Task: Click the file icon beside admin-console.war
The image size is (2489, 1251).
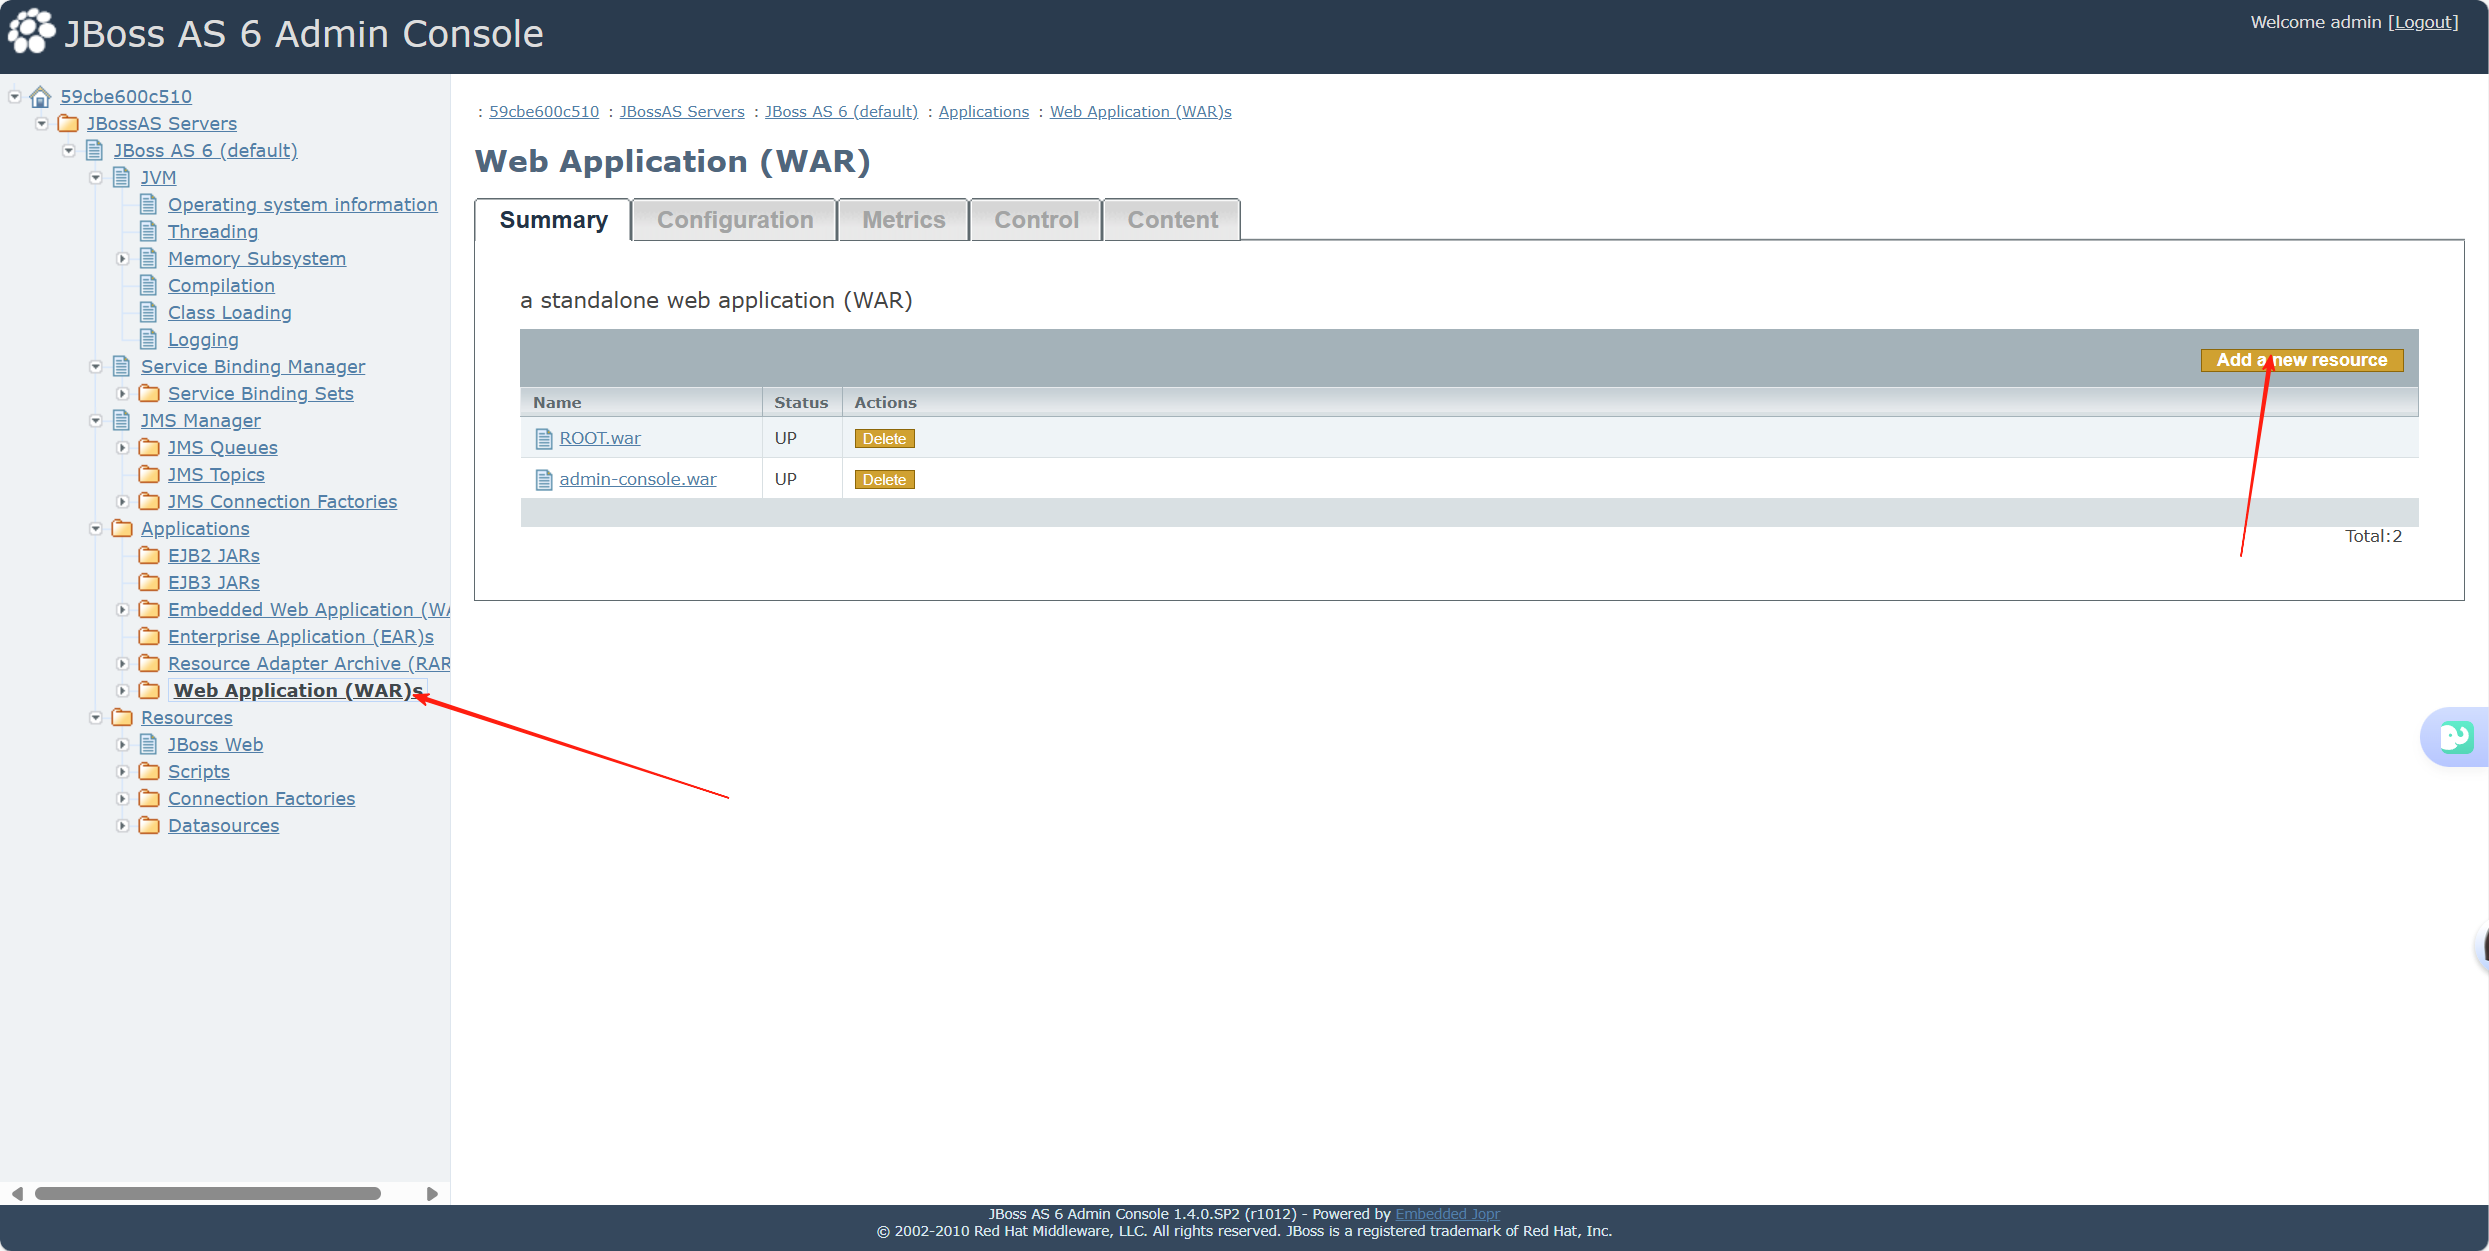Action: point(544,480)
